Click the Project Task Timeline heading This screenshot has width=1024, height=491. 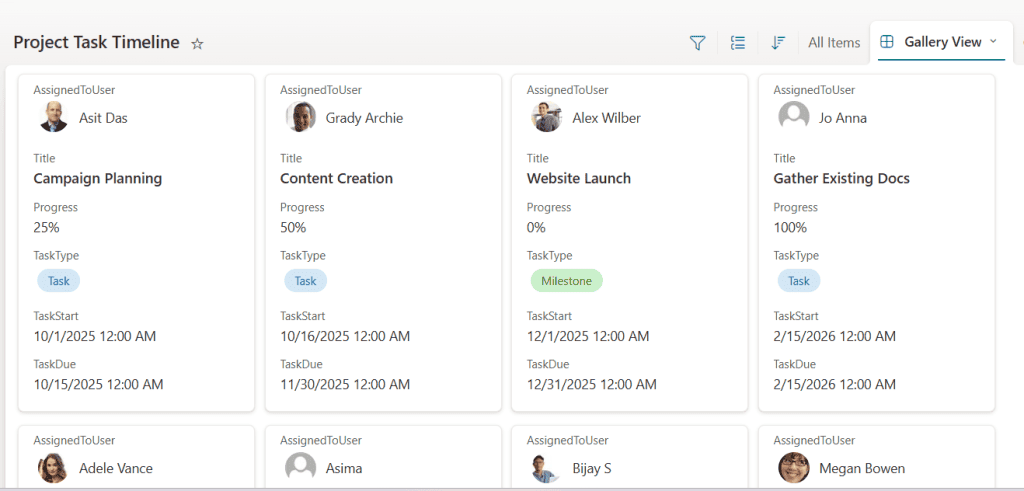[x=96, y=42]
